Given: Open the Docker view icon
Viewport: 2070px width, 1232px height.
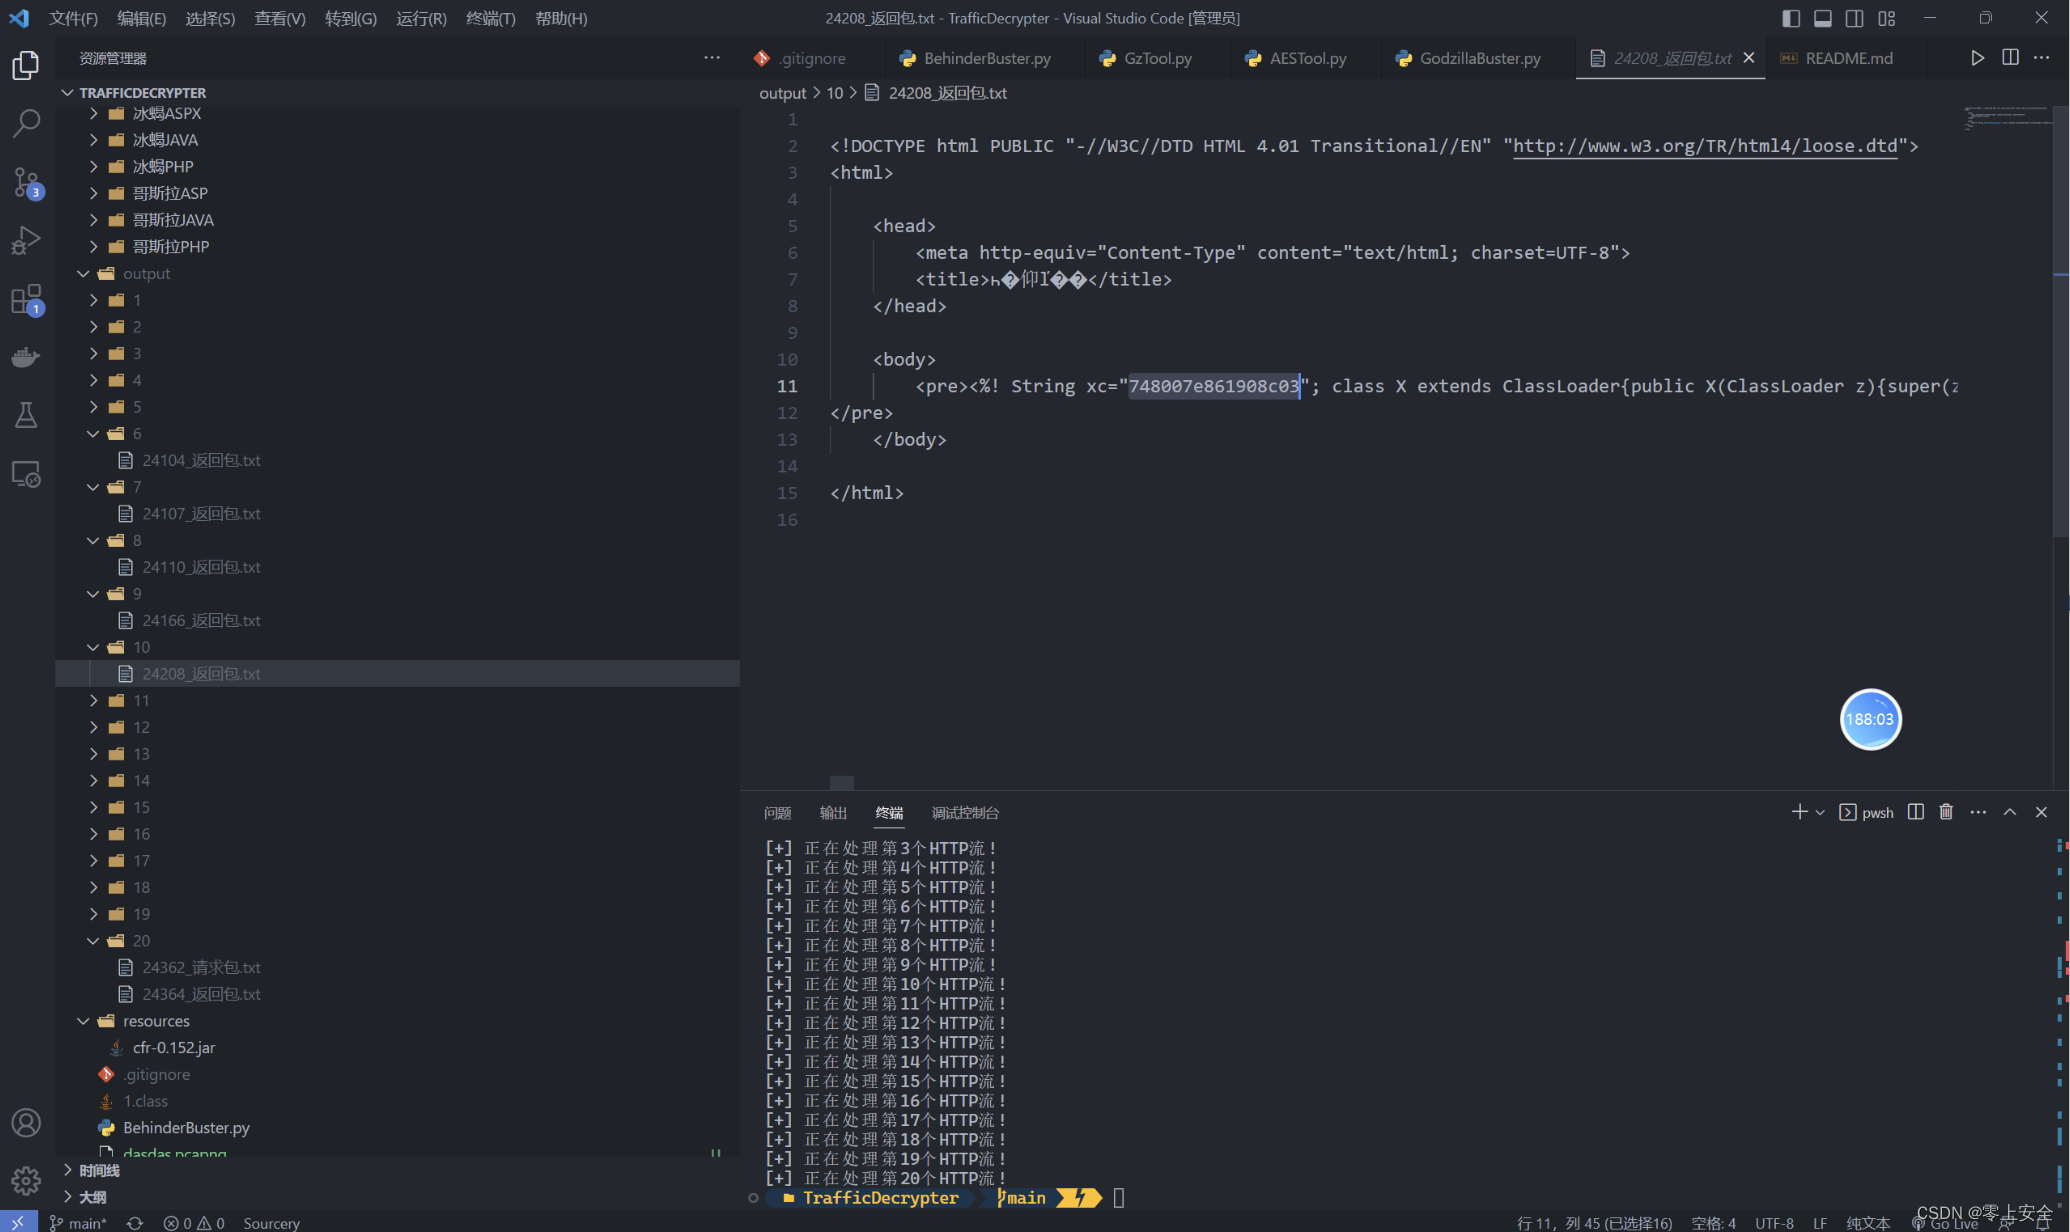Looking at the screenshot, I should [x=26, y=357].
